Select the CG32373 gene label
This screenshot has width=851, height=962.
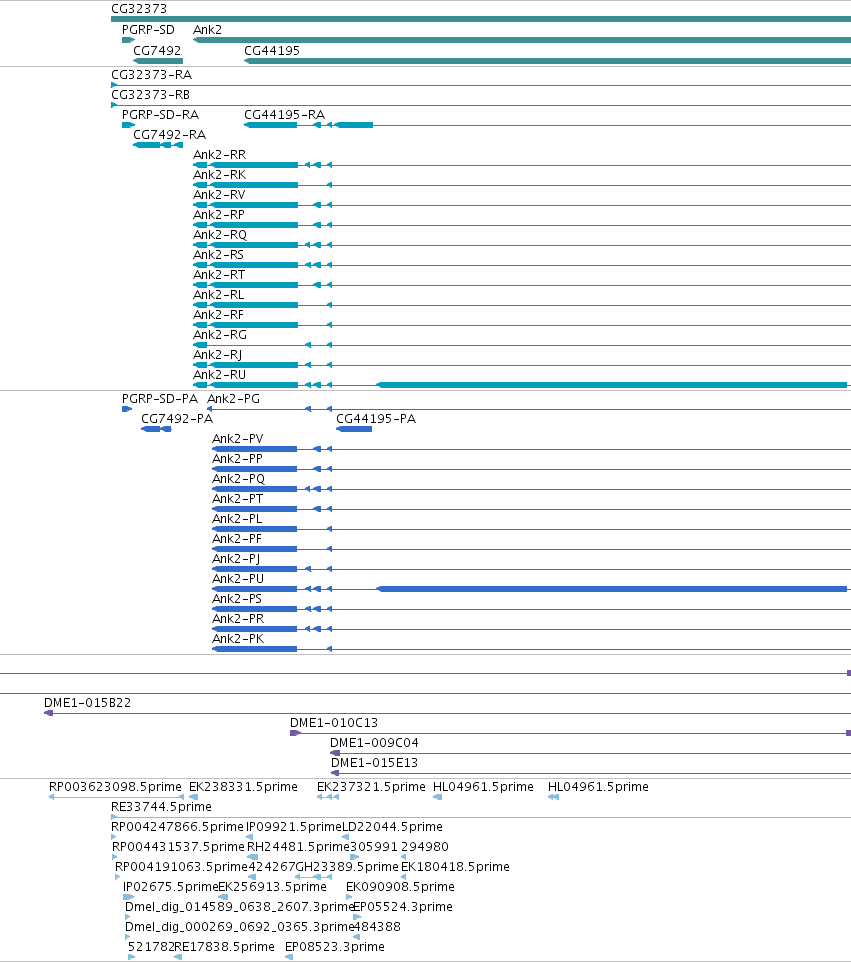point(139,9)
